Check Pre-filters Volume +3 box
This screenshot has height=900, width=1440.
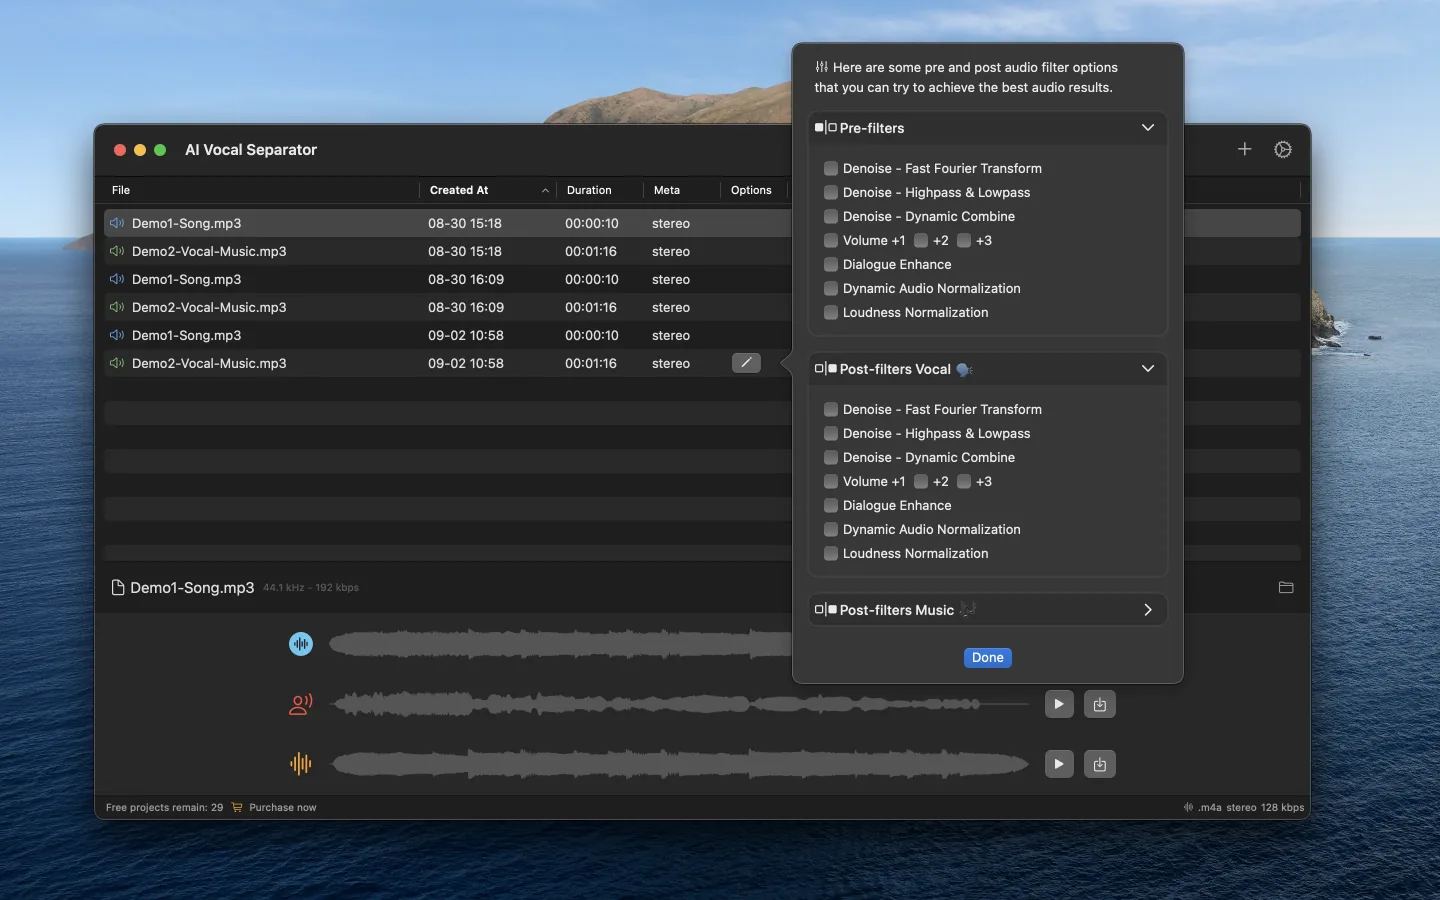[964, 240]
